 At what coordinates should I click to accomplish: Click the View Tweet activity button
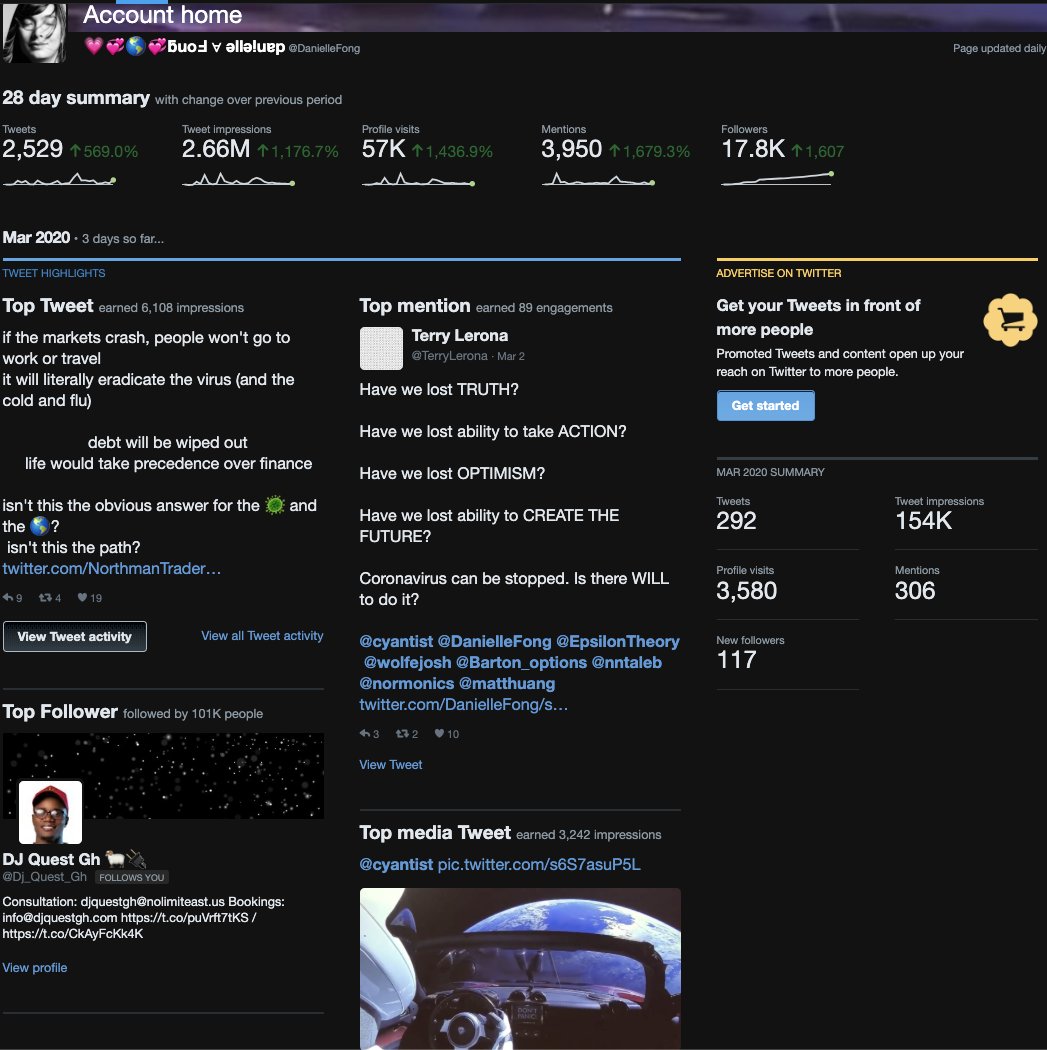tap(74, 636)
